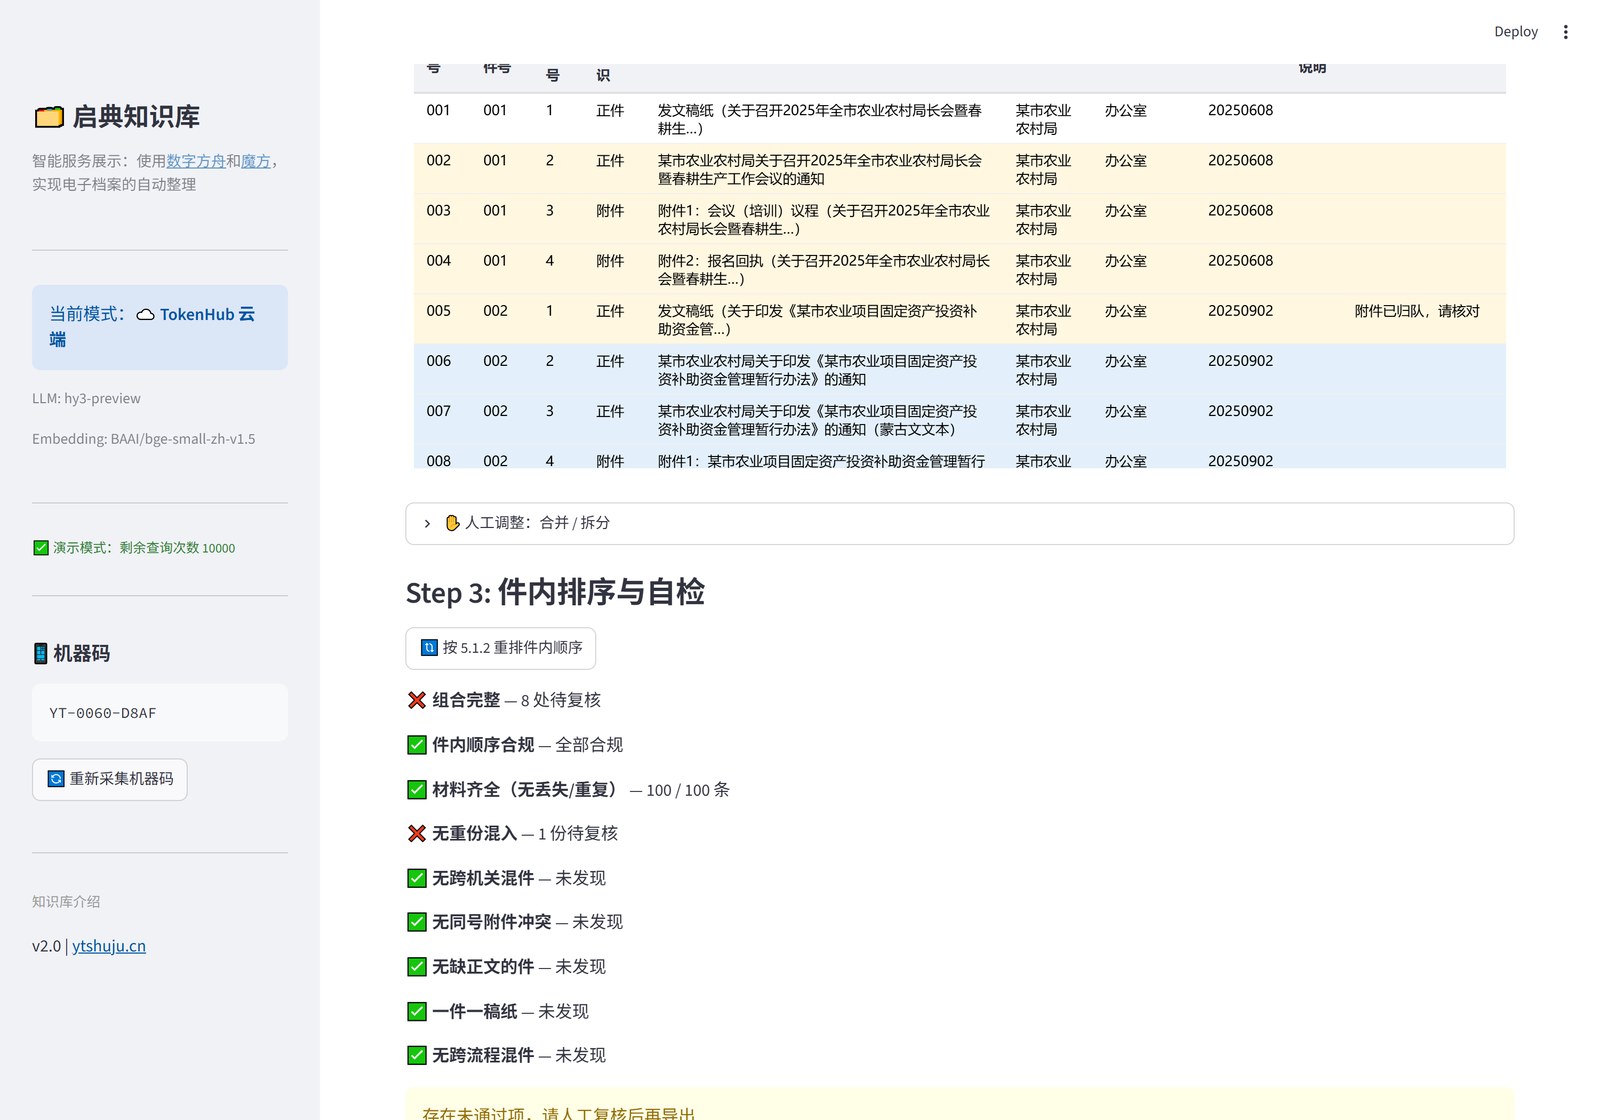This screenshot has width=1600, height=1120.
Task: Click the hand icon beside 人工调整
Action: 452,523
